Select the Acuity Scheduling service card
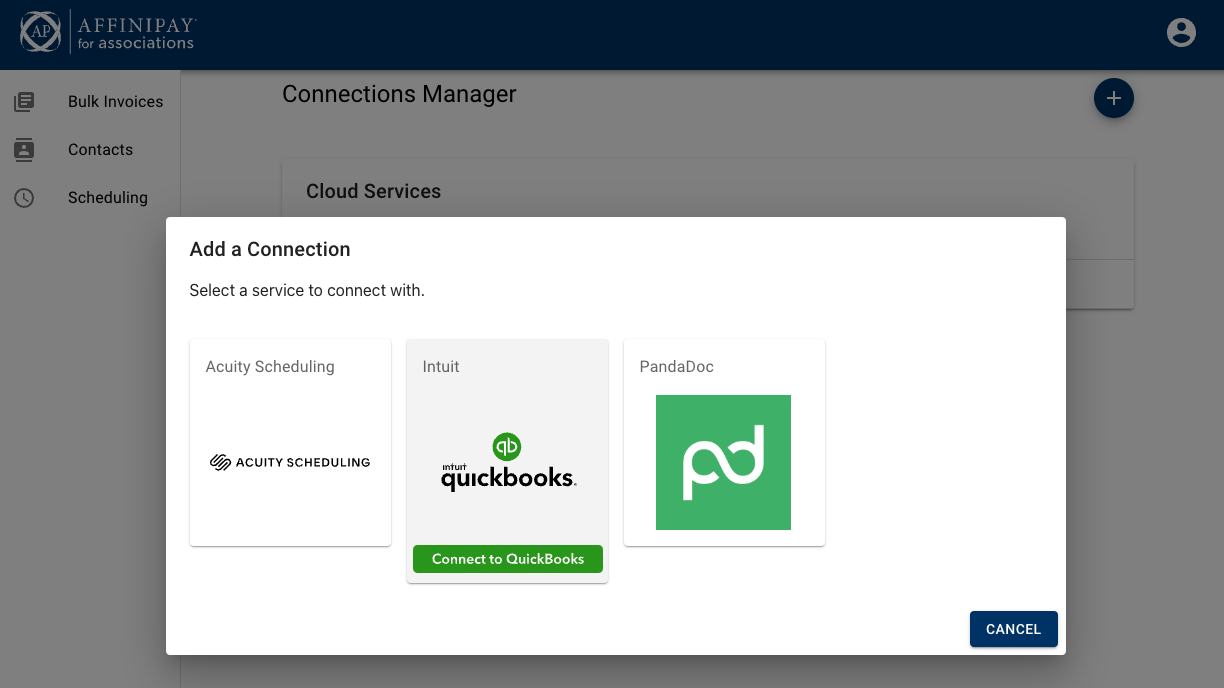Image resolution: width=1224 pixels, height=688 pixels. [290, 441]
